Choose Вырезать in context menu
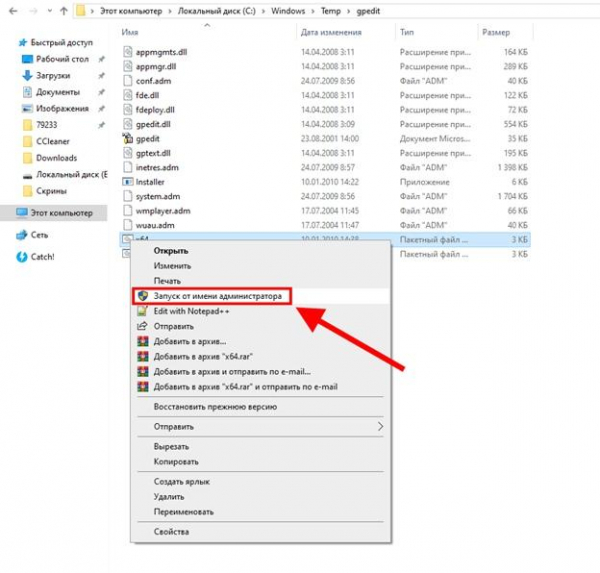 click(171, 446)
